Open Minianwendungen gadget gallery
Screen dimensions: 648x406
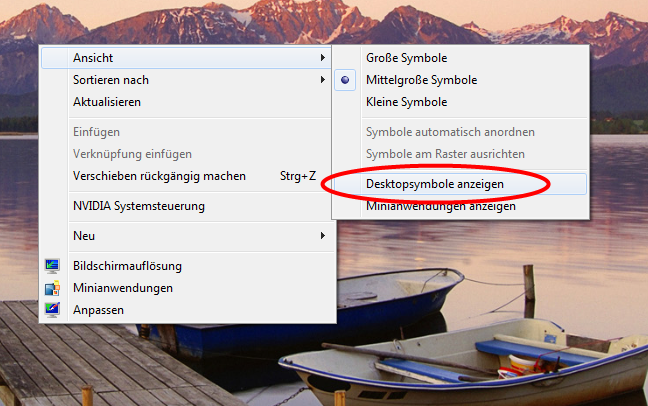point(186,288)
